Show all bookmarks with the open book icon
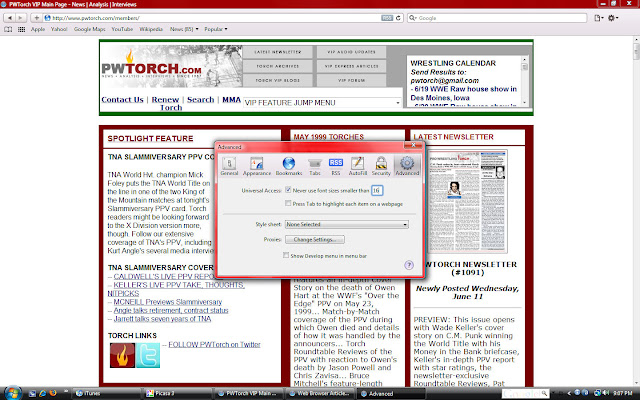The width and height of the screenshot is (640, 400). pos(8,29)
